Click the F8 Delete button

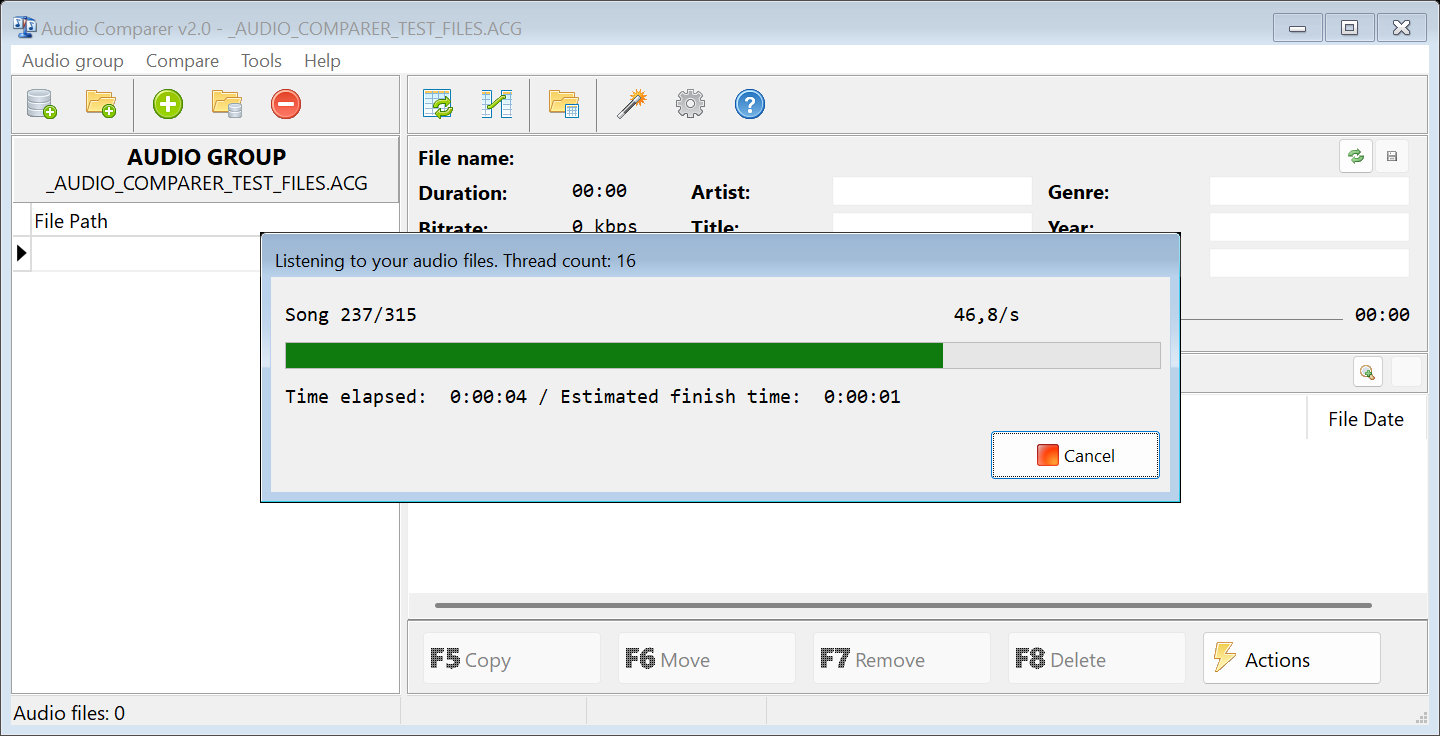[x=1096, y=659]
